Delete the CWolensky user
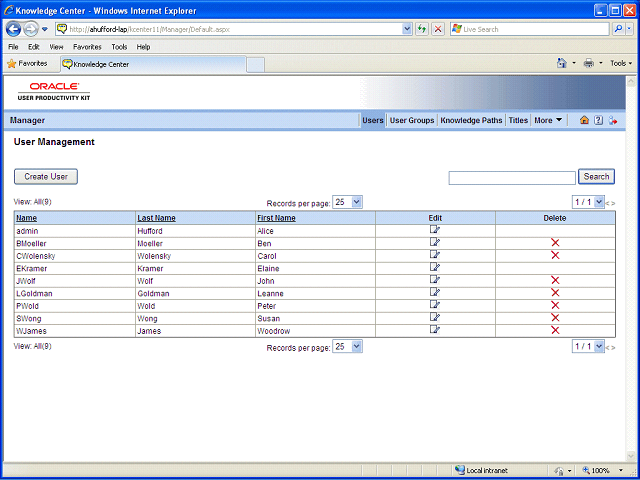Viewport: 640px width, 480px height. [555, 256]
